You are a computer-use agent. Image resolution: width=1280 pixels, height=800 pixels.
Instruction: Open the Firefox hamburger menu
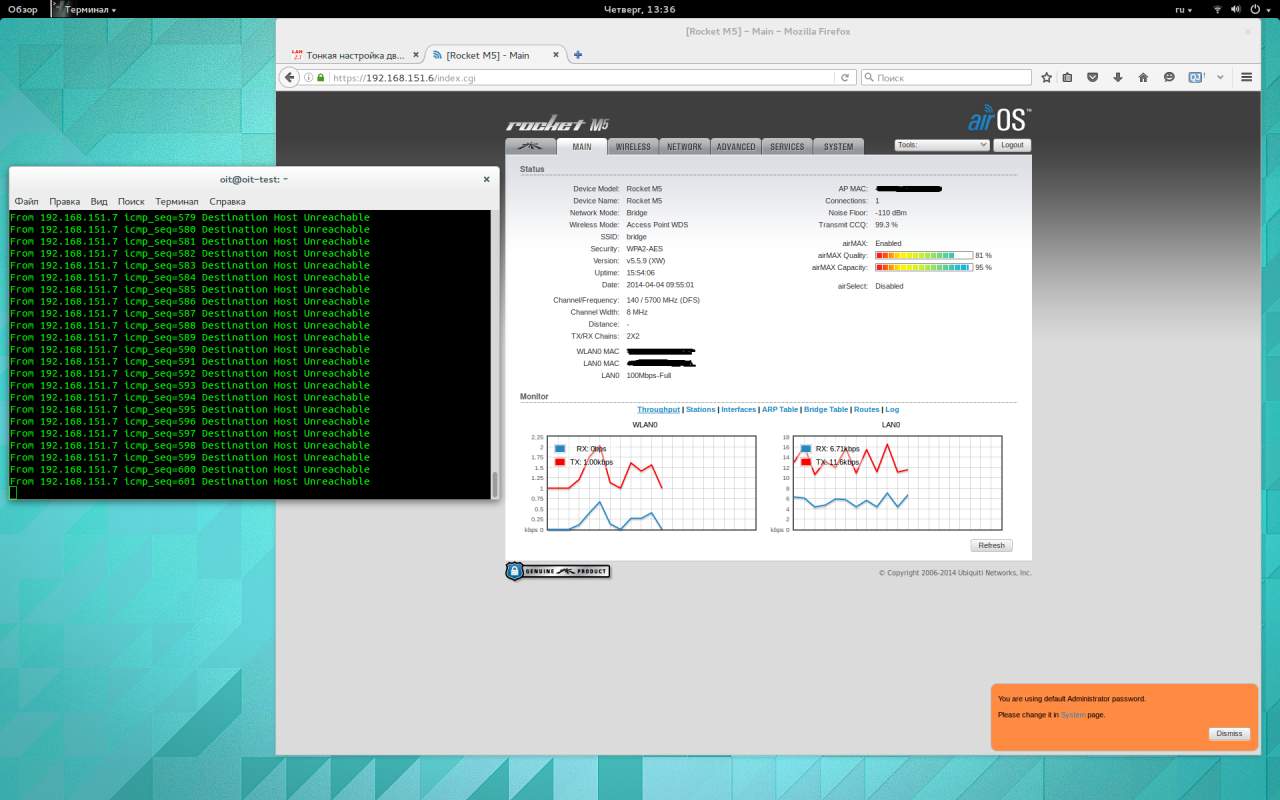click(x=1246, y=77)
